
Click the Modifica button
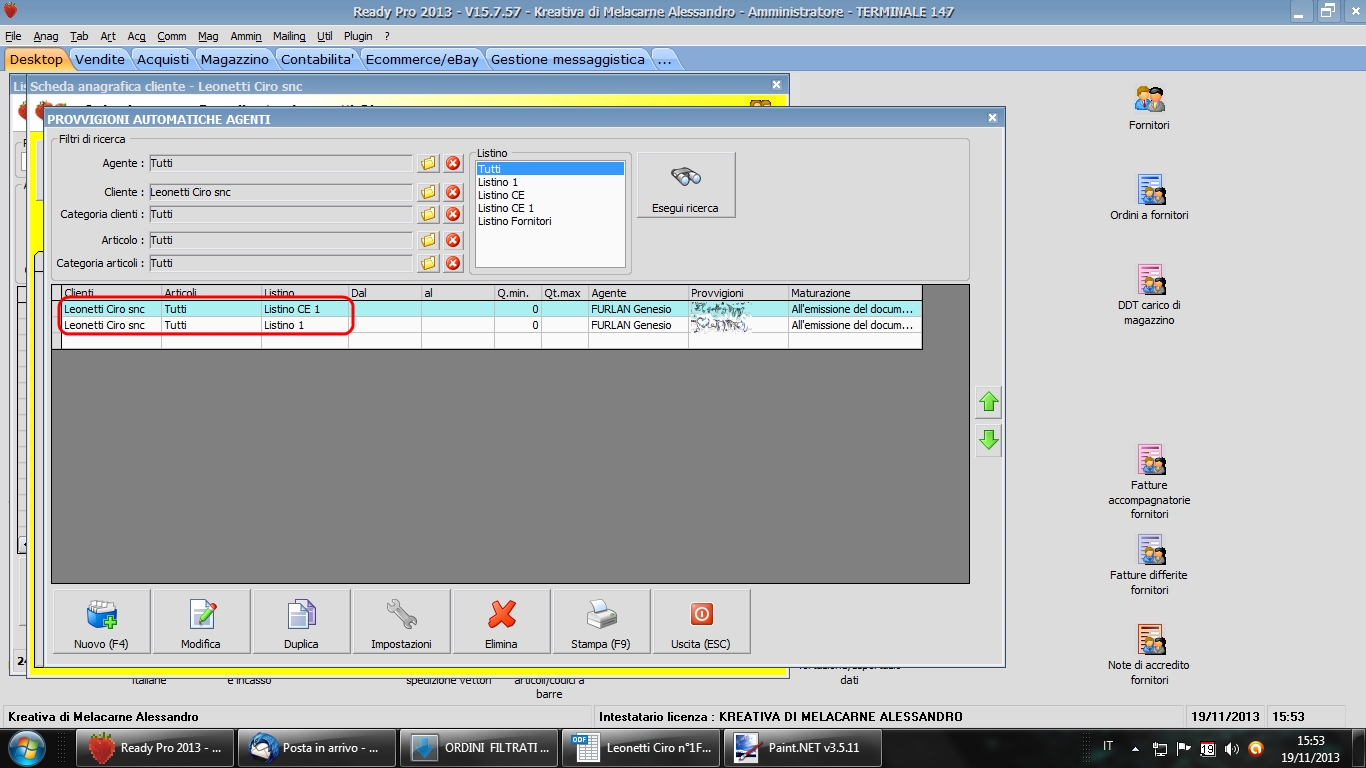pyautogui.click(x=201, y=621)
